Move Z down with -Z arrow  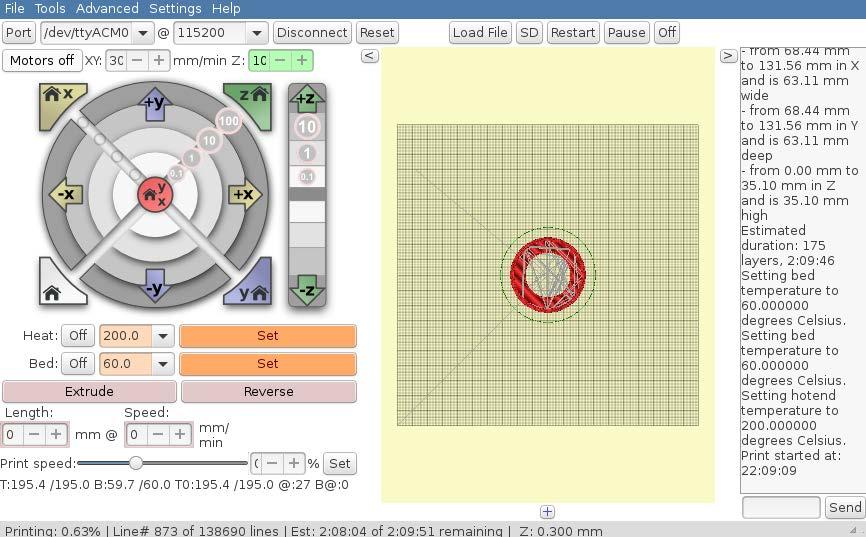point(307,291)
